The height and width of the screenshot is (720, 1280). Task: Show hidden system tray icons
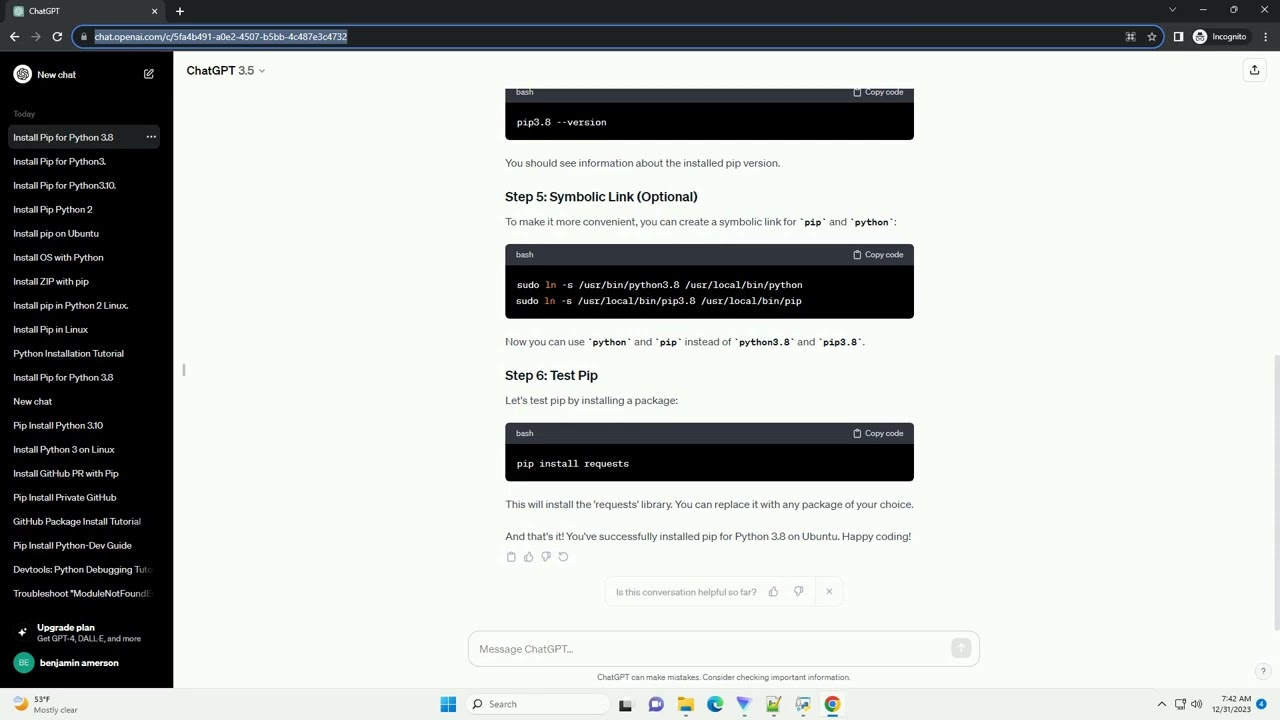click(x=1162, y=704)
